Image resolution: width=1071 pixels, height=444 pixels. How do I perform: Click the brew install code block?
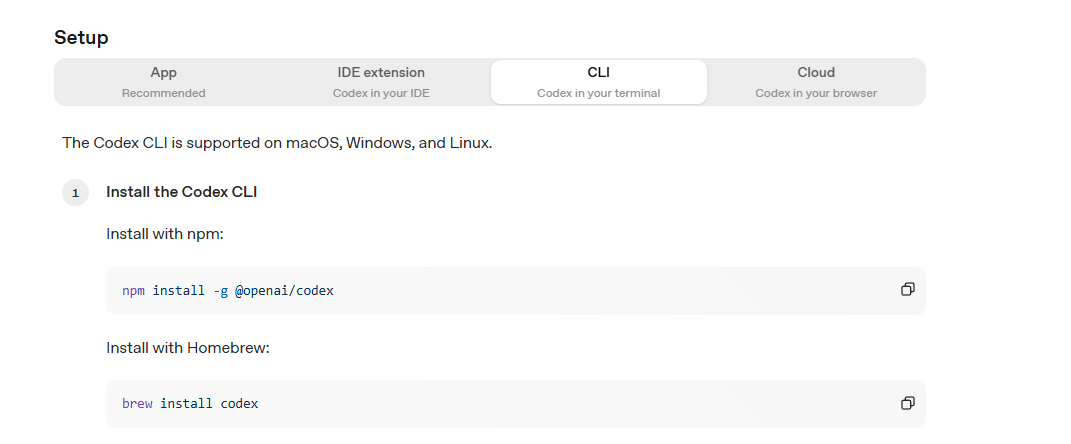(x=516, y=404)
